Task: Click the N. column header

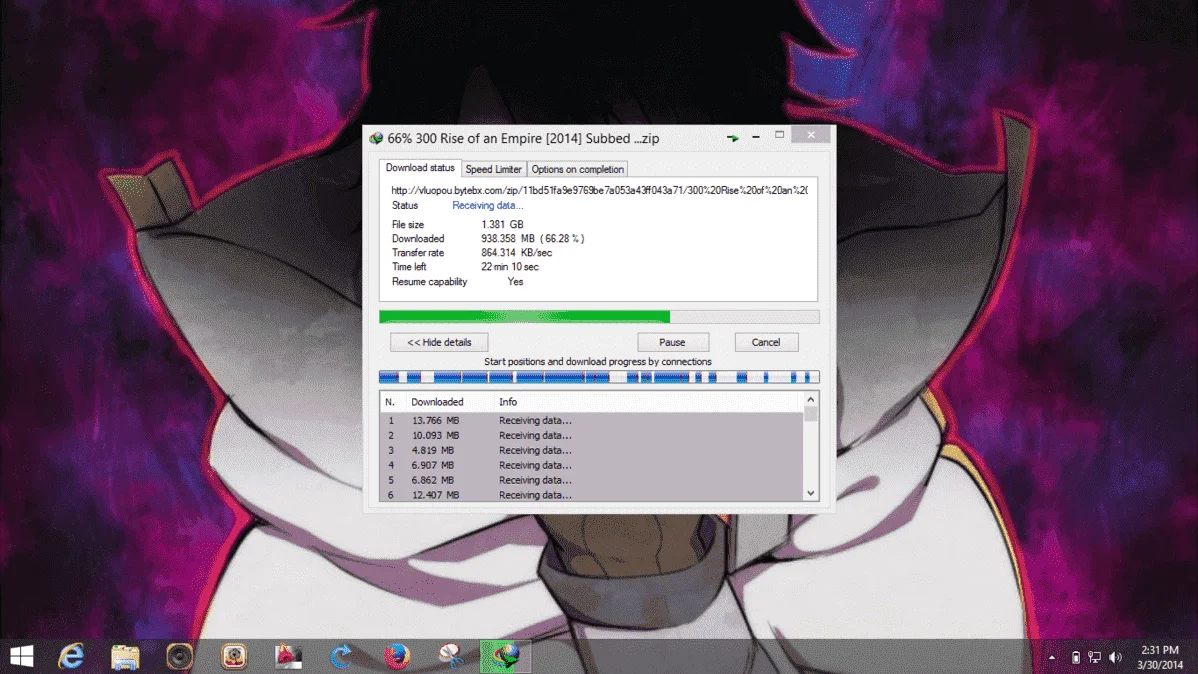Action: [x=390, y=402]
